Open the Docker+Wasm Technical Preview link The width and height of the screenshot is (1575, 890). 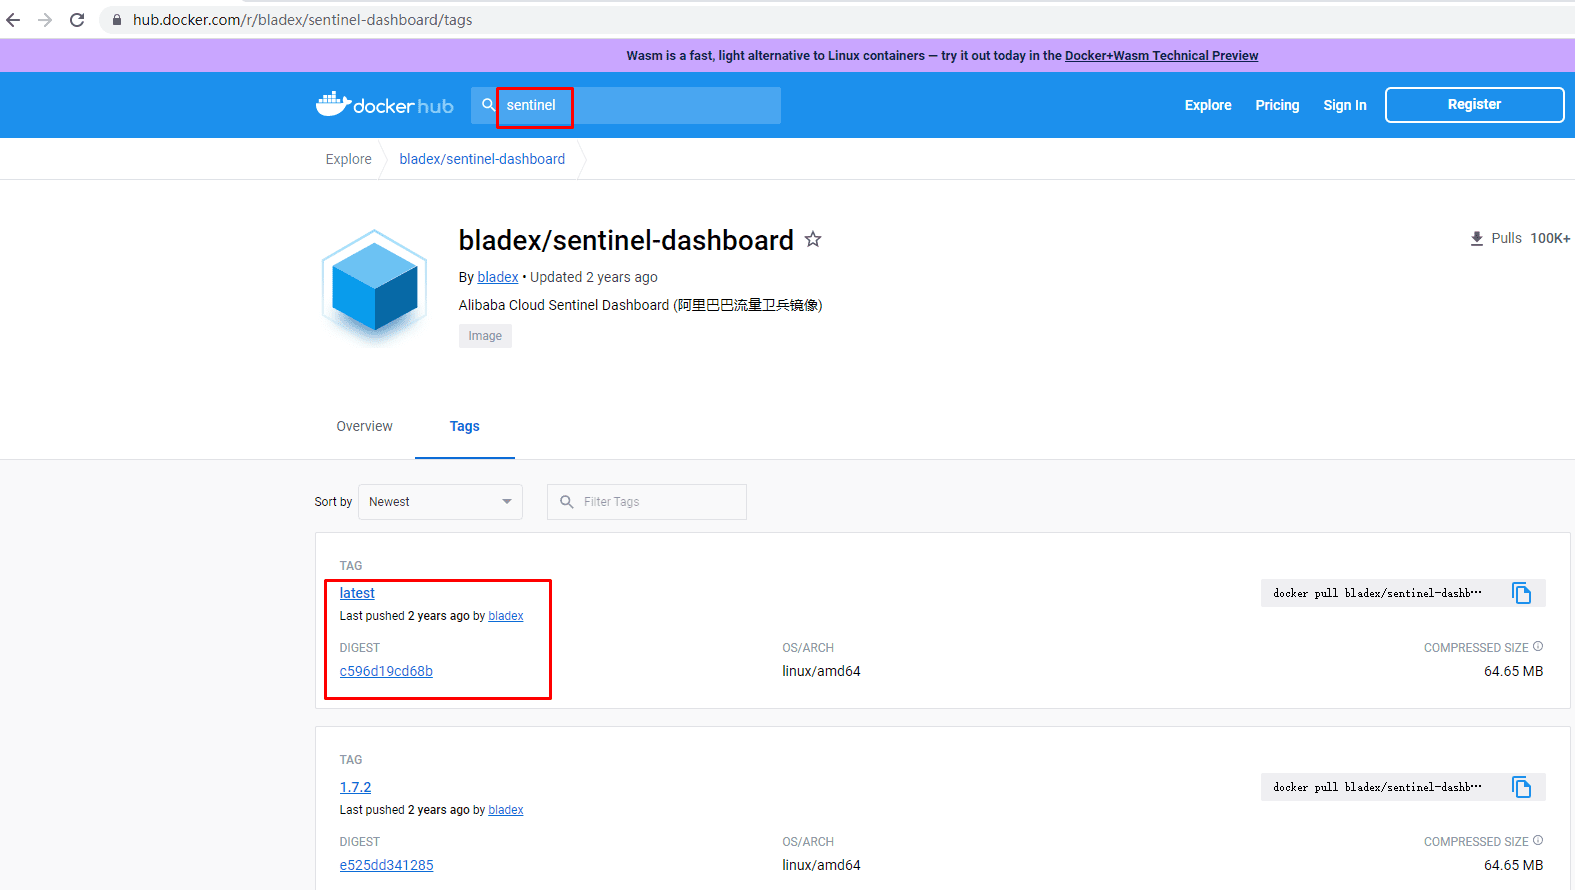[1161, 56]
